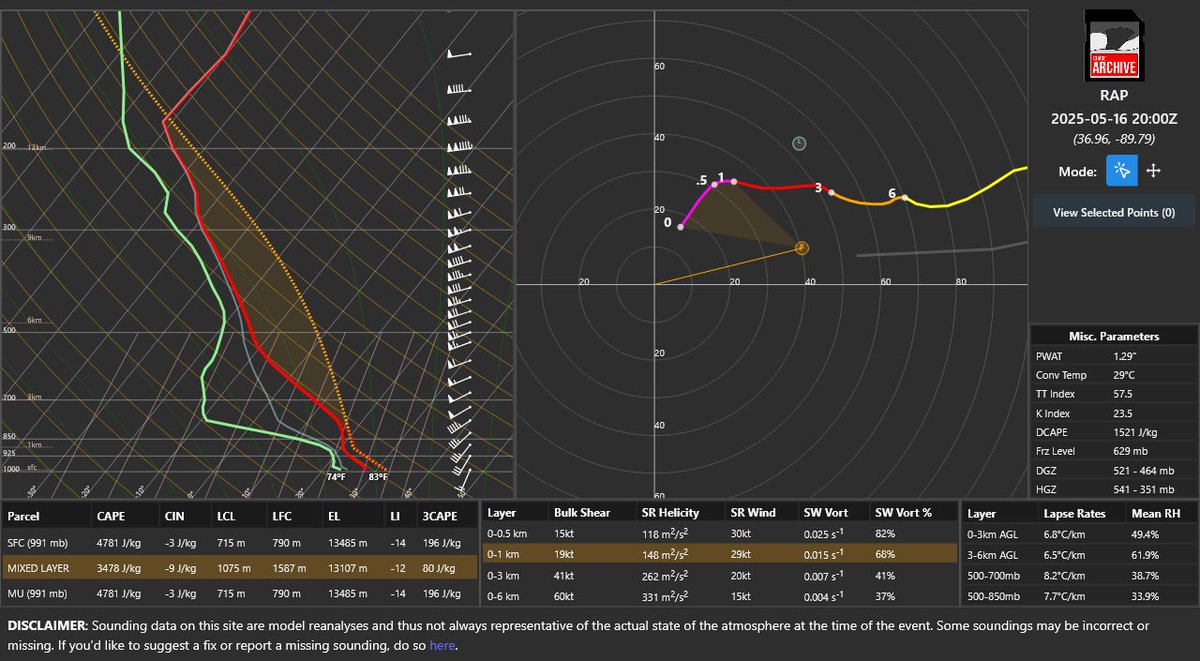1200x661 pixels.
Task: Activate the point-select mode icon
Action: pyautogui.click(x=1121, y=171)
